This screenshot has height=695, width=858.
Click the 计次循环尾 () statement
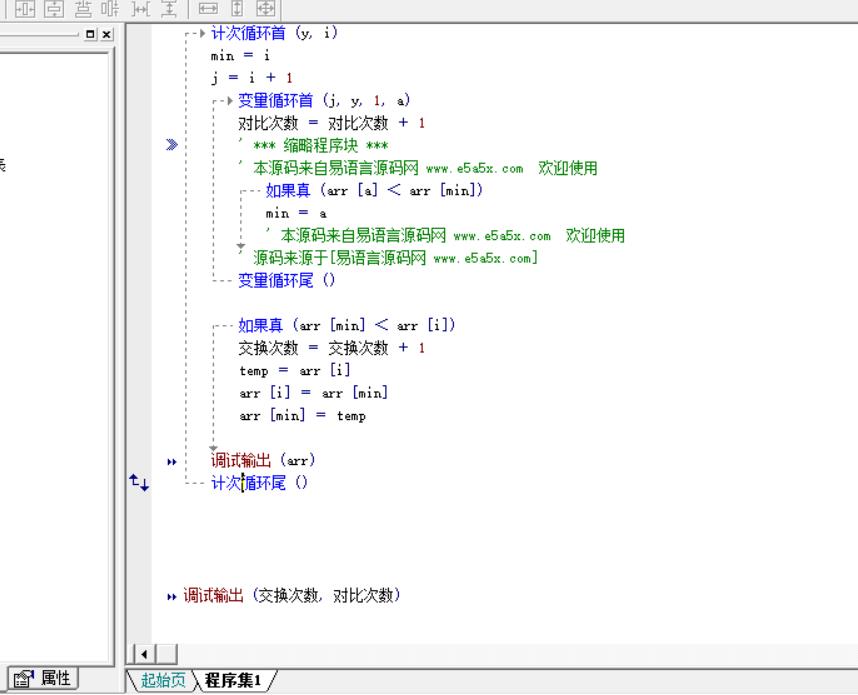pyautogui.click(x=259, y=483)
